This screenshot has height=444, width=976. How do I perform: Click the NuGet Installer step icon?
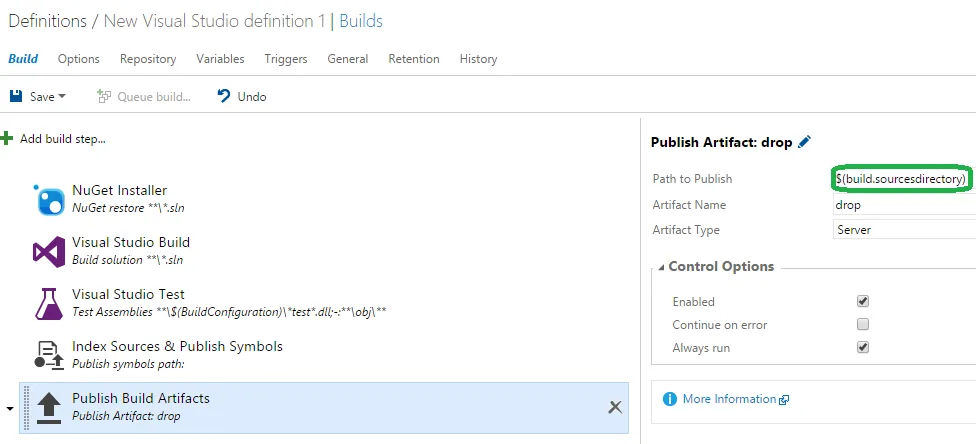(x=50, y=200)
